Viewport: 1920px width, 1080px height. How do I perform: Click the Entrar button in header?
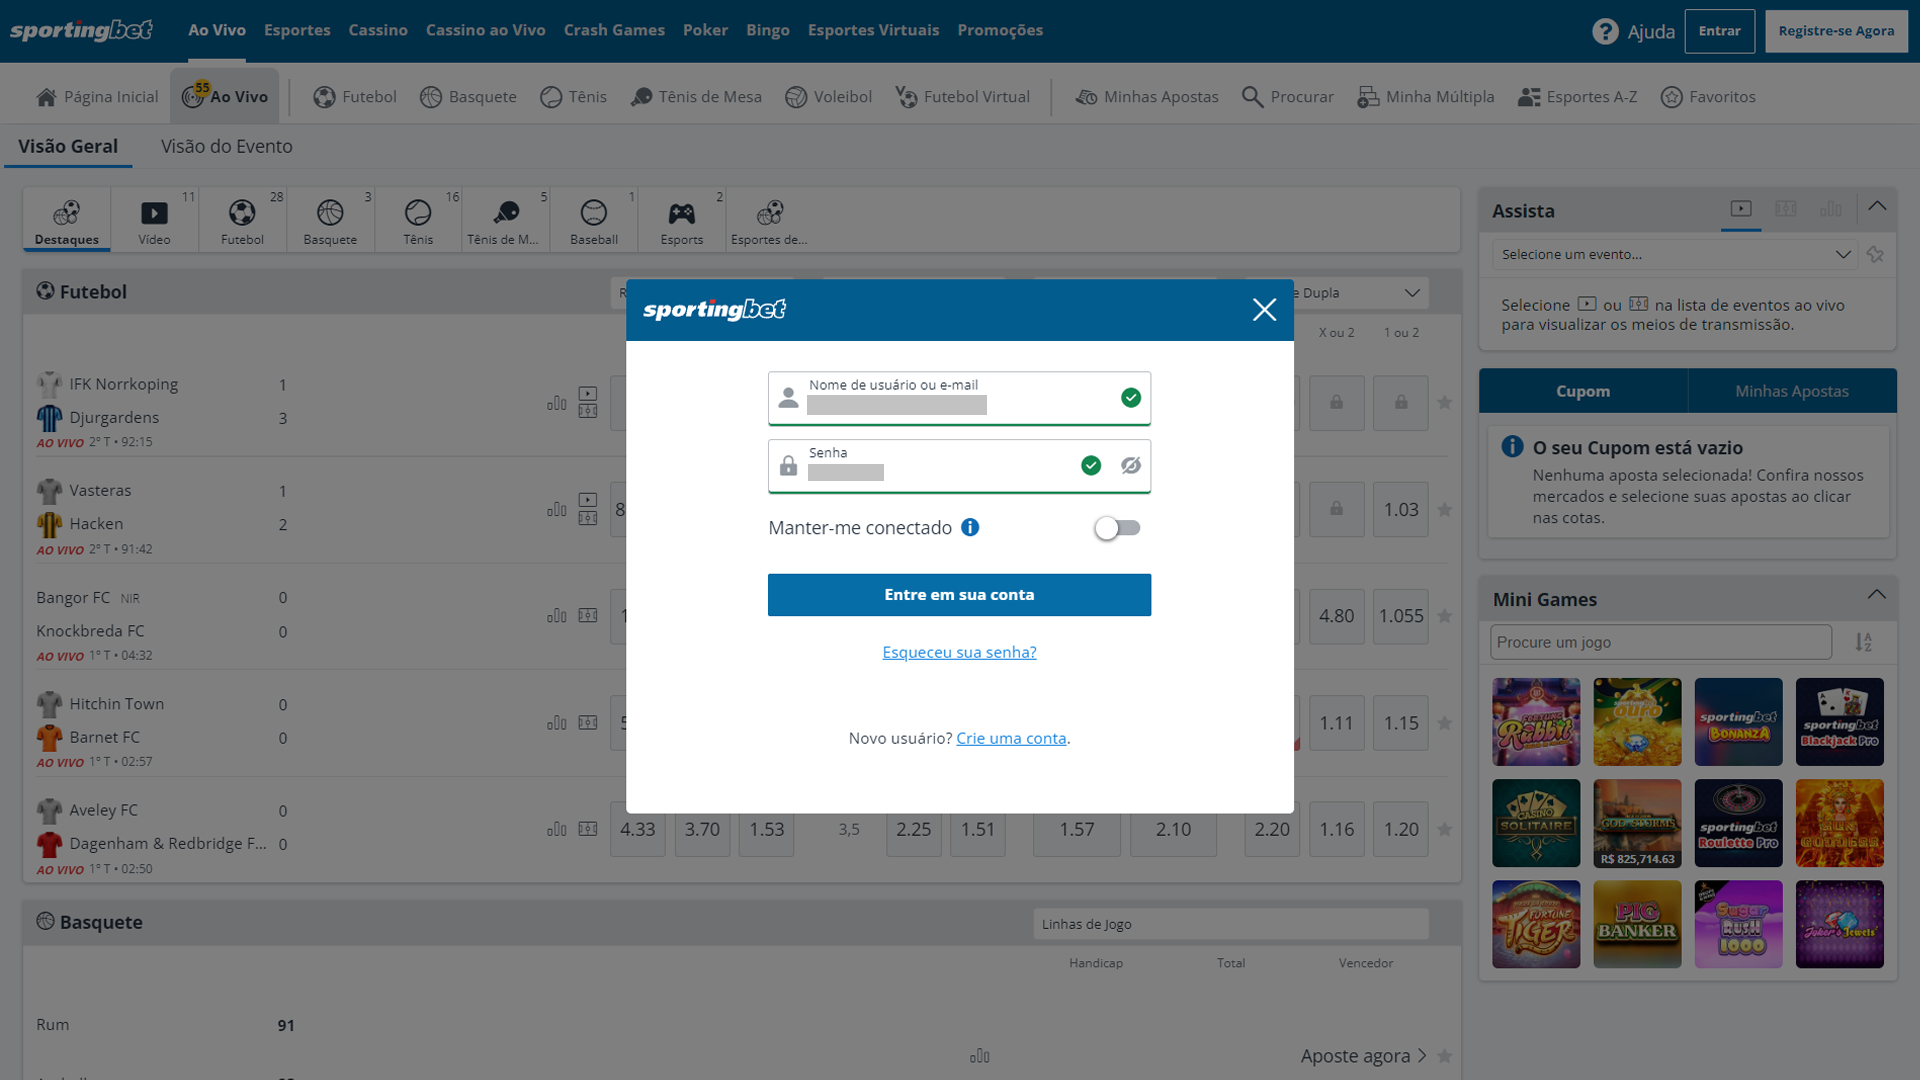tap(1719, 31)
